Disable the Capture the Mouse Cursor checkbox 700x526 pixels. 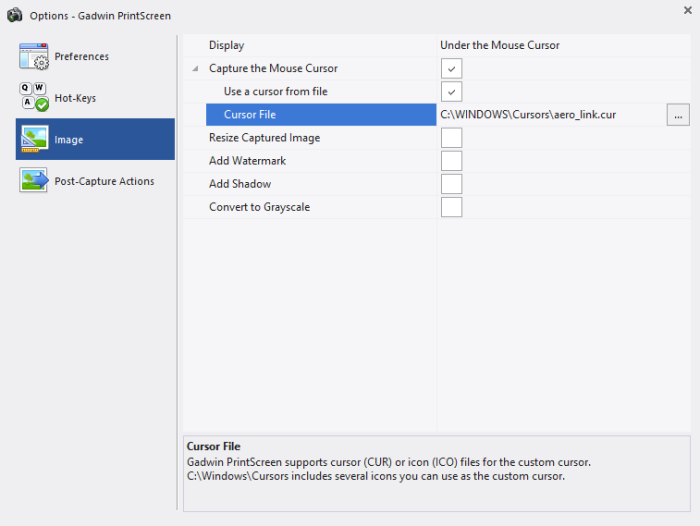451,68
